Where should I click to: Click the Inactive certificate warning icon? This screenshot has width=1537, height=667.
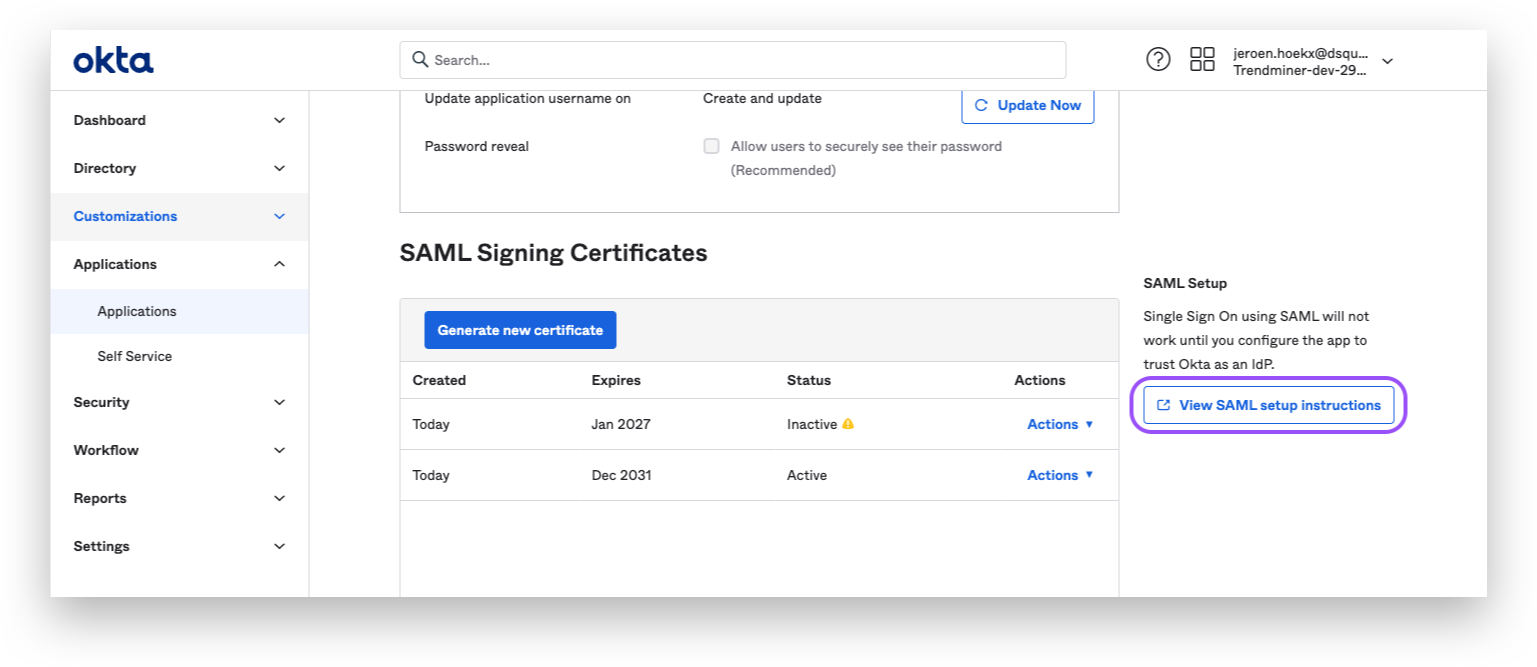point(848,424)
